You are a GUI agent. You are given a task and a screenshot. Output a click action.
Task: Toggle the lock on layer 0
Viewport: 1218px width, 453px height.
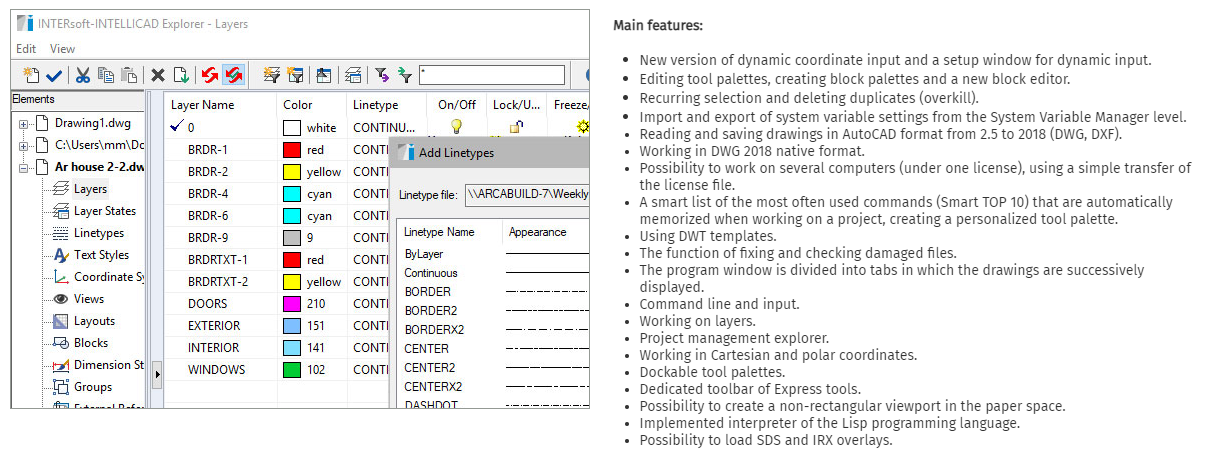[515, 127]
